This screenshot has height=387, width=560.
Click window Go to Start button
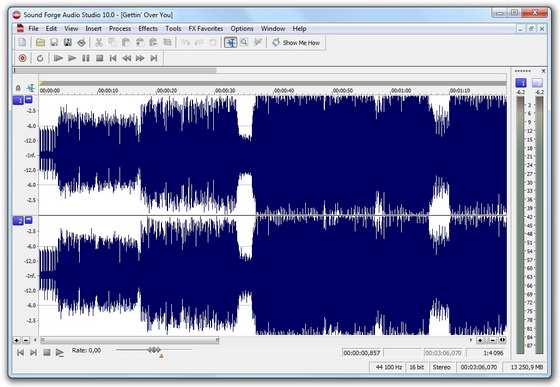pos(20,353)
